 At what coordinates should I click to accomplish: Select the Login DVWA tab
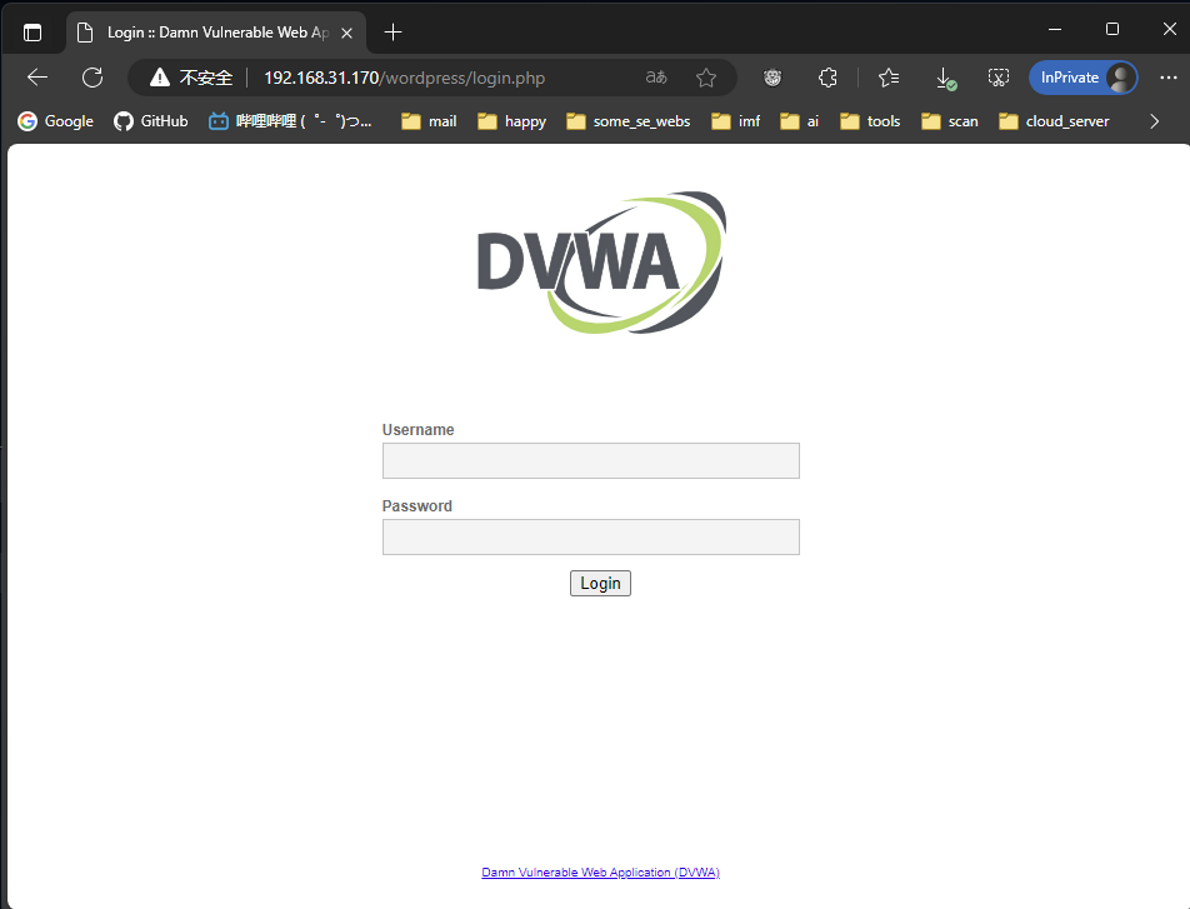[x=216, y=32]
